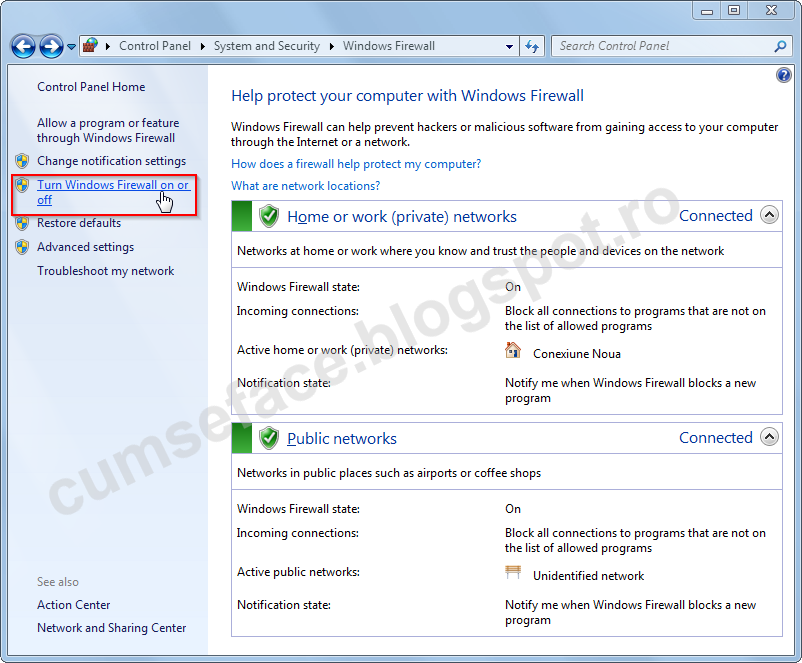Expand breadcrumb arrow after System and Security
The image size is (802, 663).
[332, 46]
